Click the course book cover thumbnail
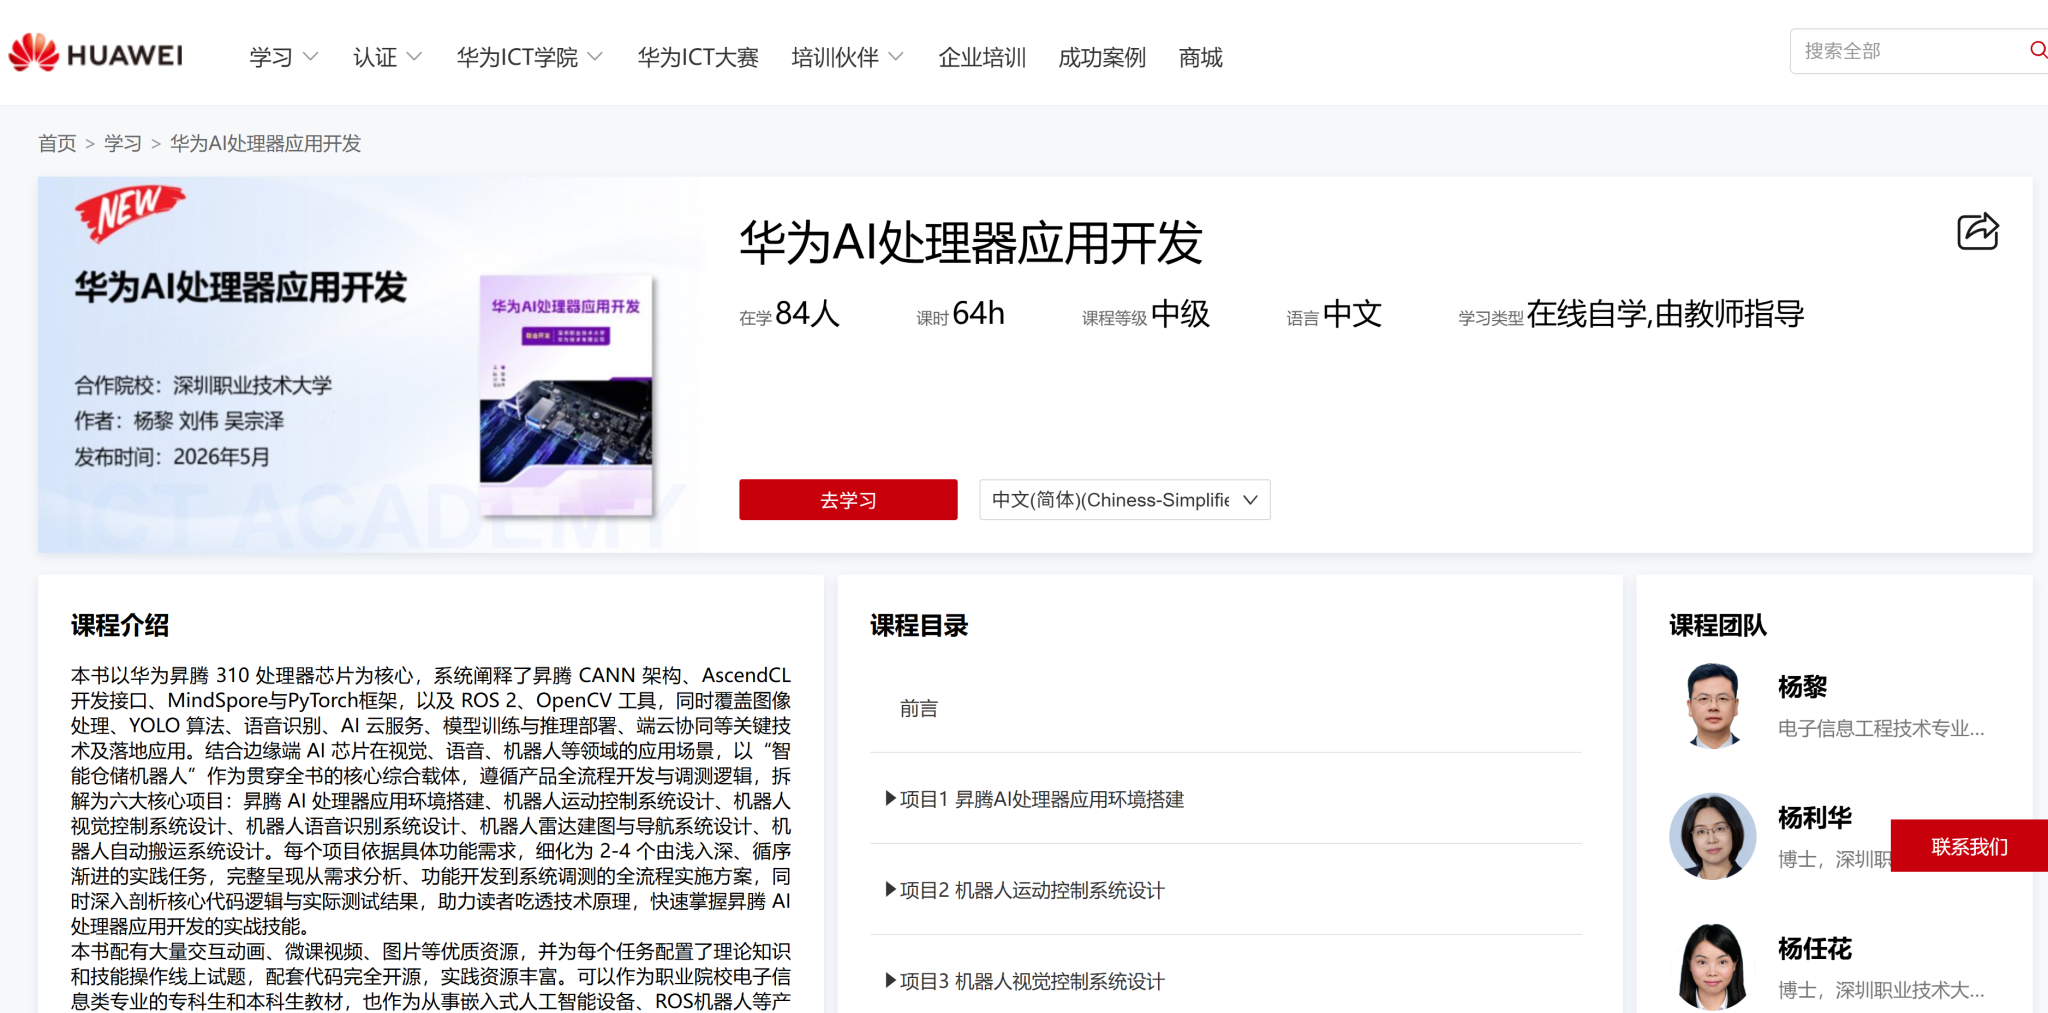 566,395
